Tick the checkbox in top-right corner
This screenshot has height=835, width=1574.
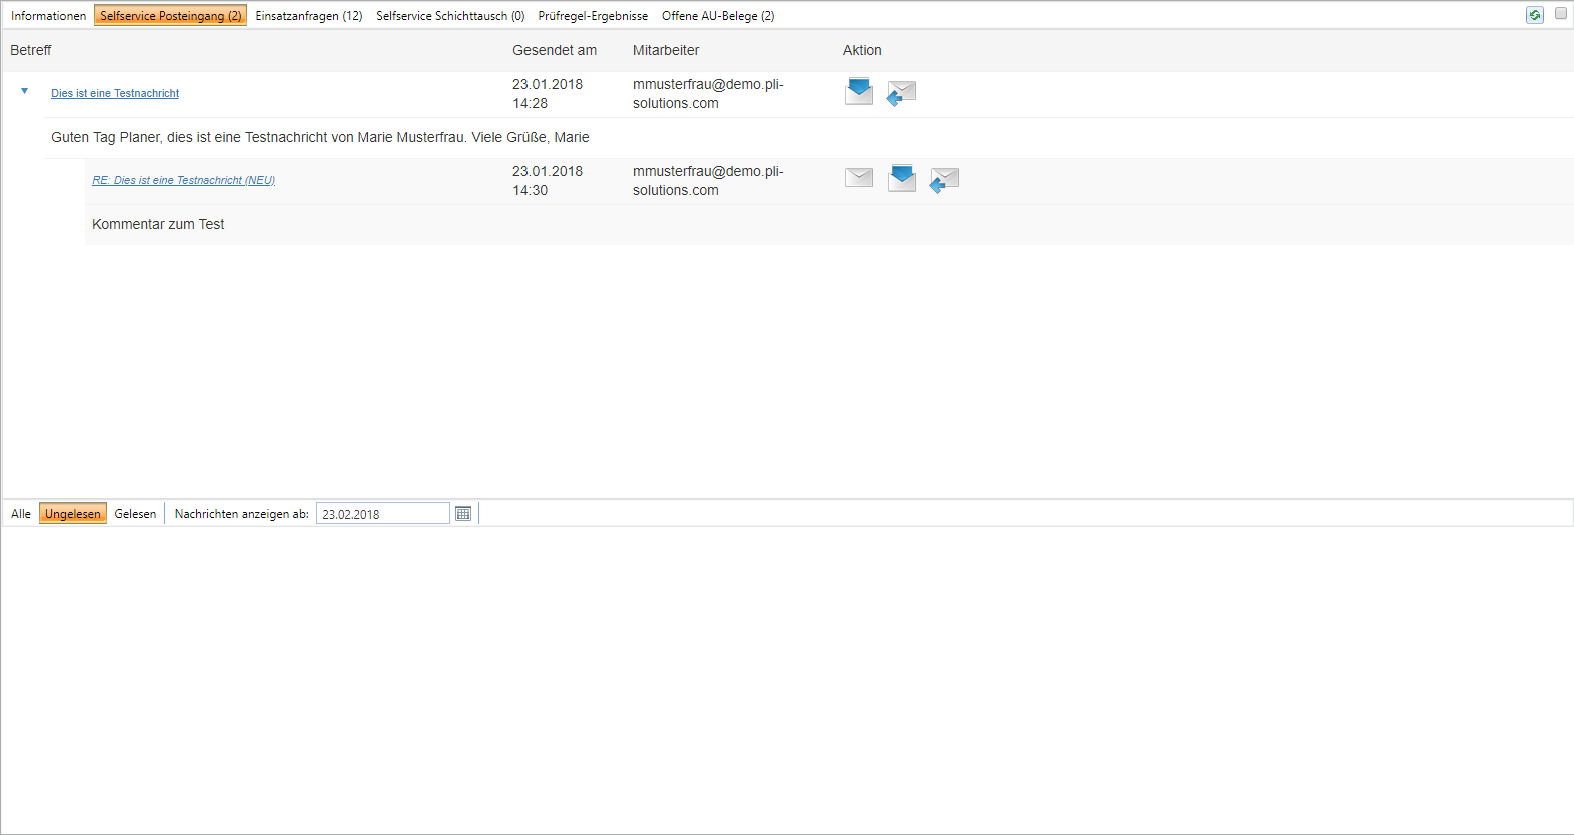point(1560,14)
